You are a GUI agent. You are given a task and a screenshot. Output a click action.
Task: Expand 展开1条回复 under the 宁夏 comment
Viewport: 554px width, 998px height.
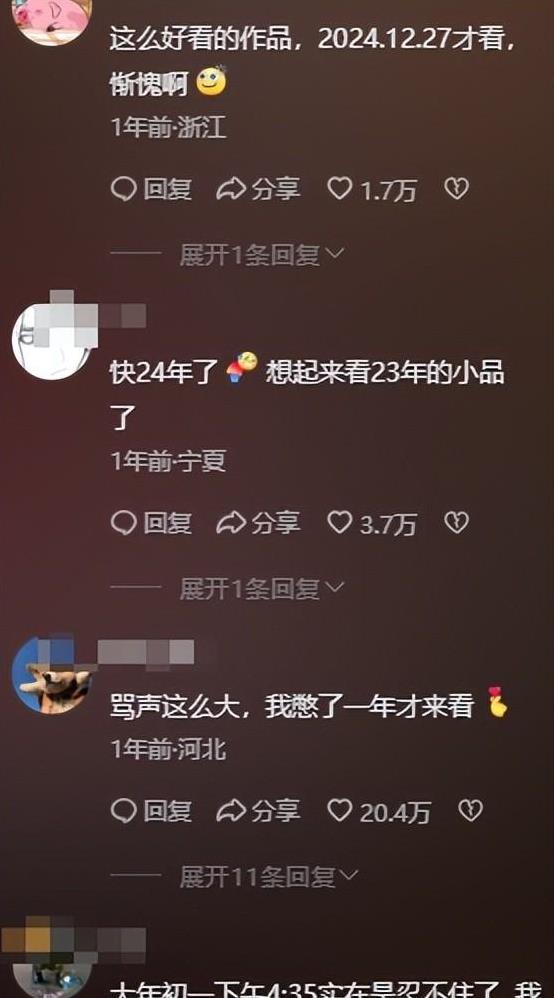pyautogui.click(x=262, y=589)
